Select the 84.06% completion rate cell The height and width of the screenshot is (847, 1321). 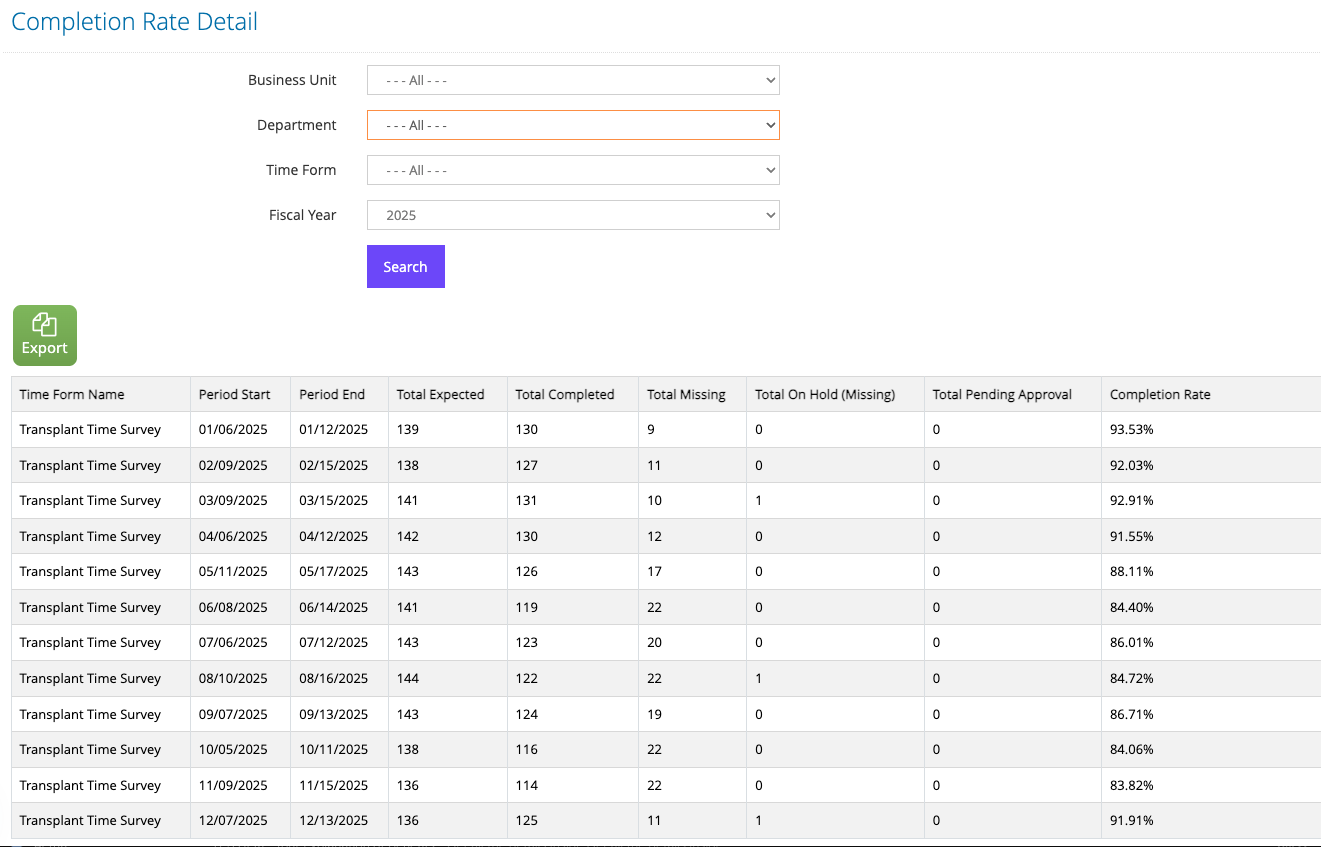(x=1211, y=749)
